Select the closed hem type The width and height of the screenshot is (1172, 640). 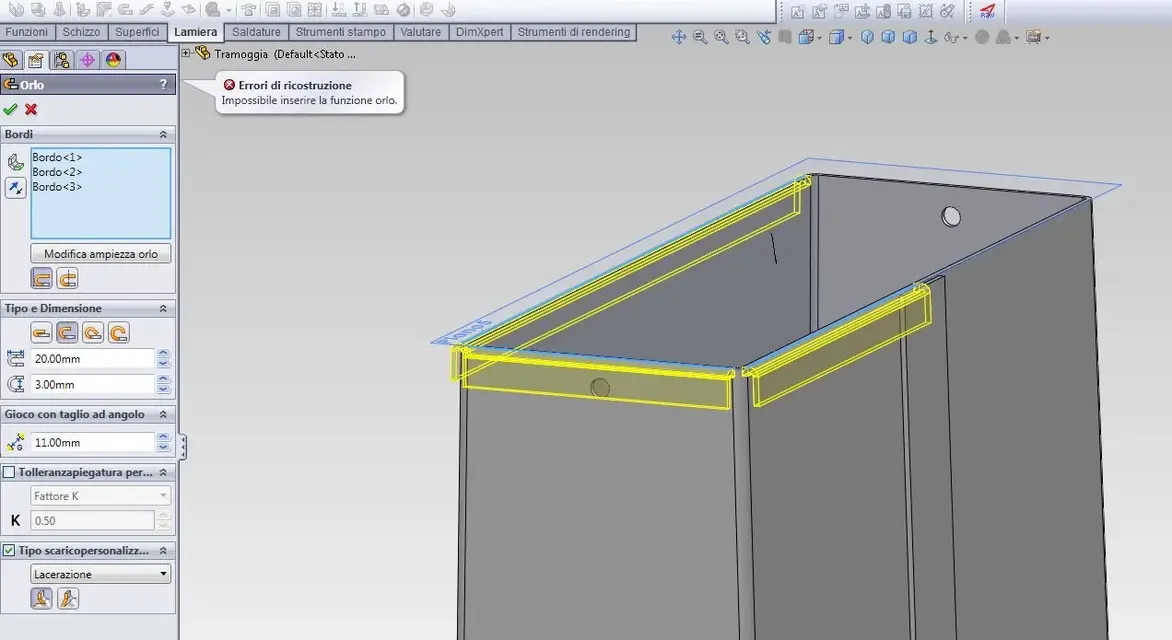[x=41, y=333]
